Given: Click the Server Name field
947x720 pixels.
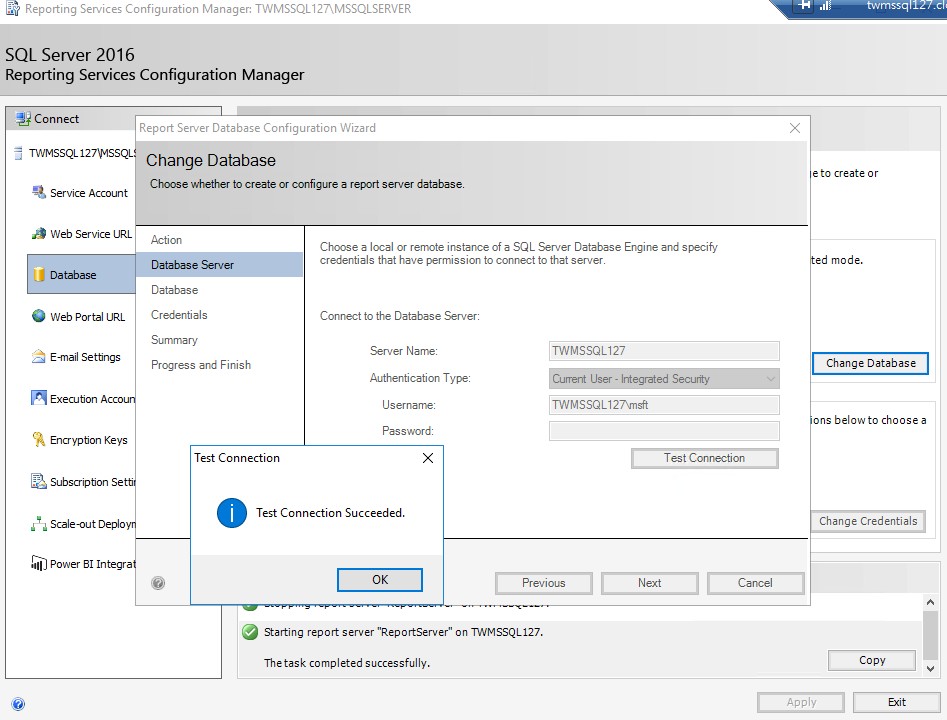Looking at the screenshot, I should tap(664, 351).
